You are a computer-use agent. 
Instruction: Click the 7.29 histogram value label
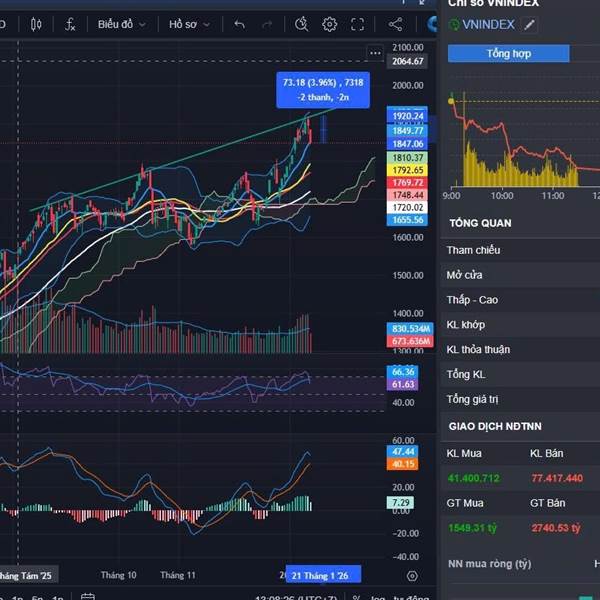coord(400,502)
